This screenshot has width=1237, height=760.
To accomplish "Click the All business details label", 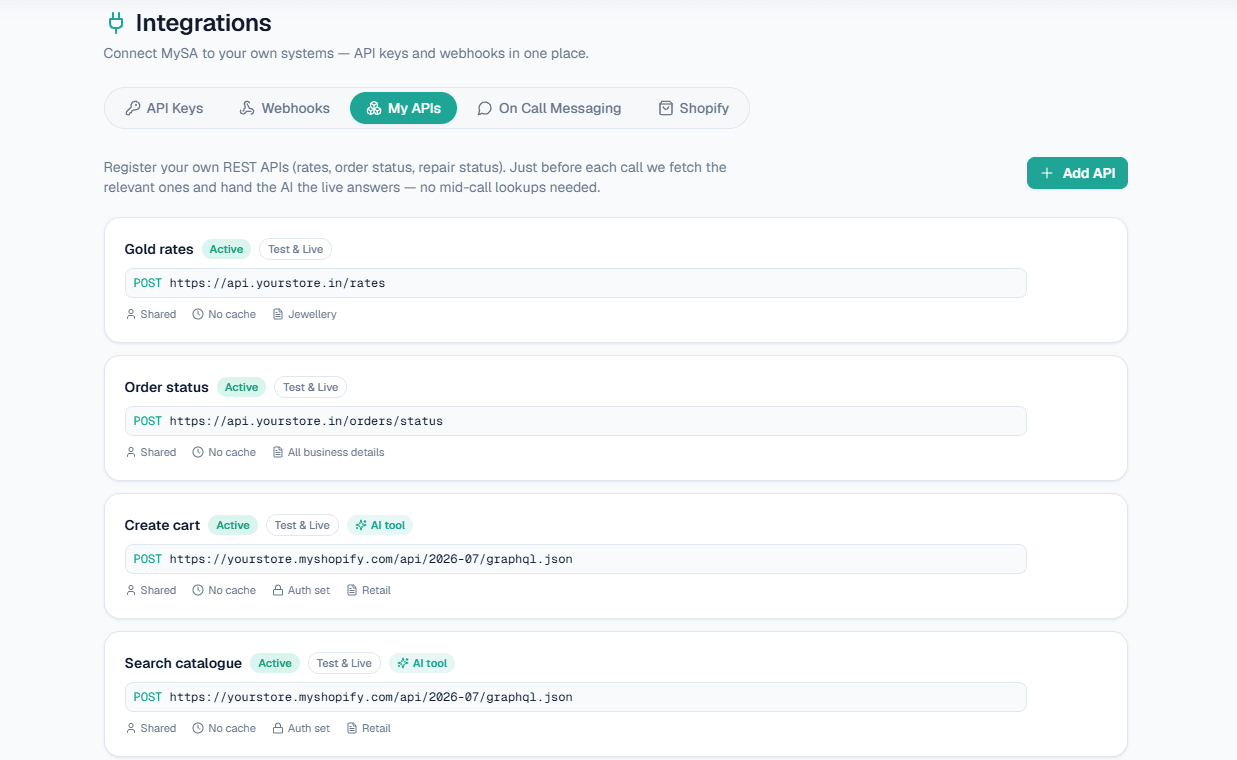I will point(336,452).
